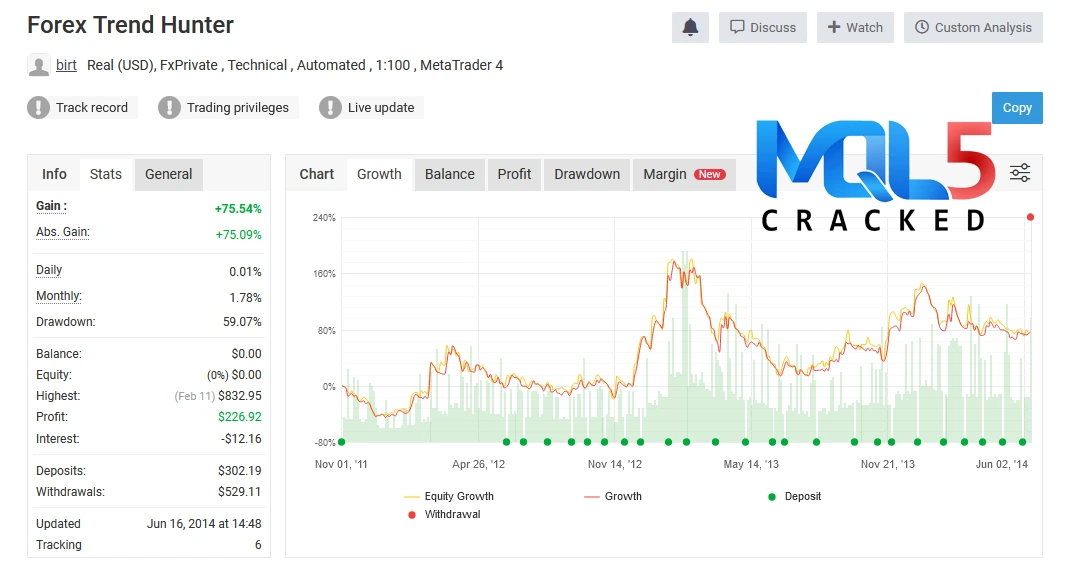Click the 'Abs. Gain:' label

63,232
